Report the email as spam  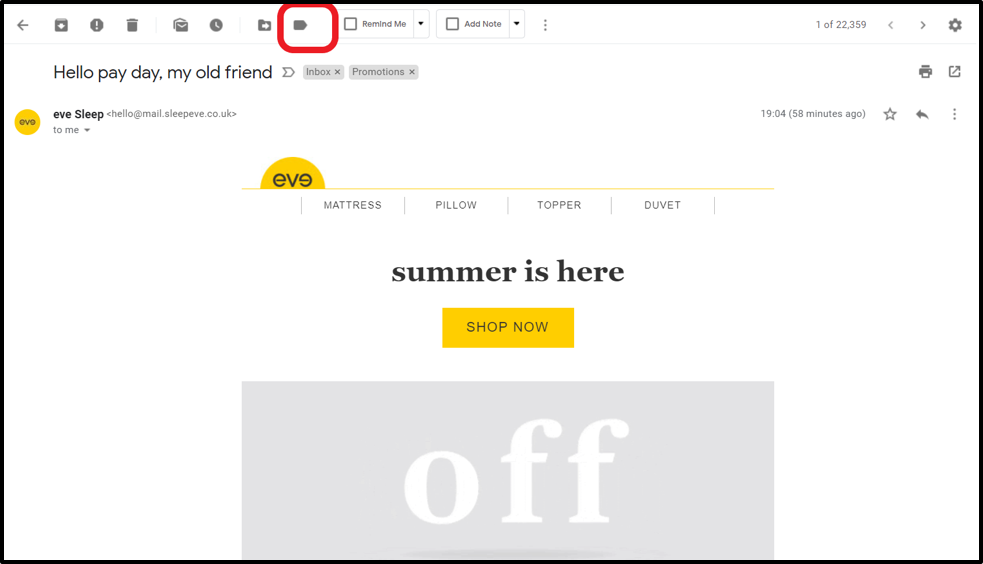(x=97, y=25)
